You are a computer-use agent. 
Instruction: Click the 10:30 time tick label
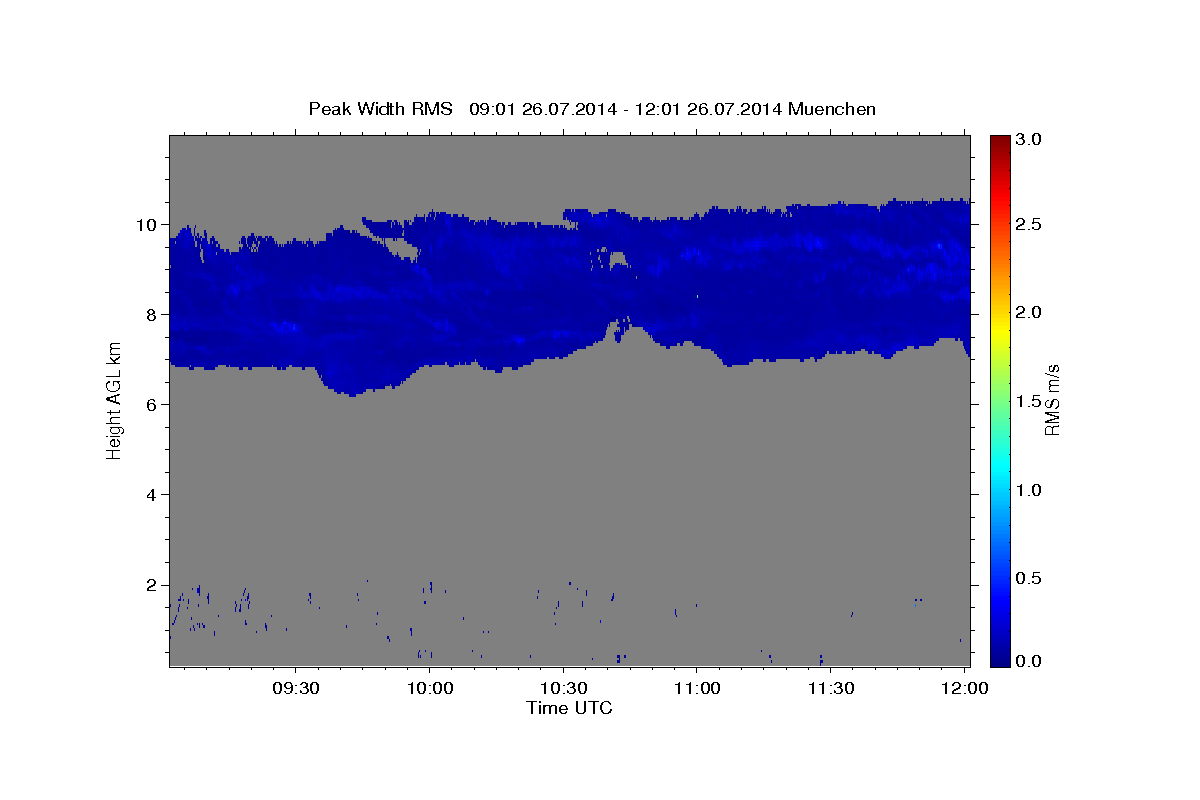564,688
